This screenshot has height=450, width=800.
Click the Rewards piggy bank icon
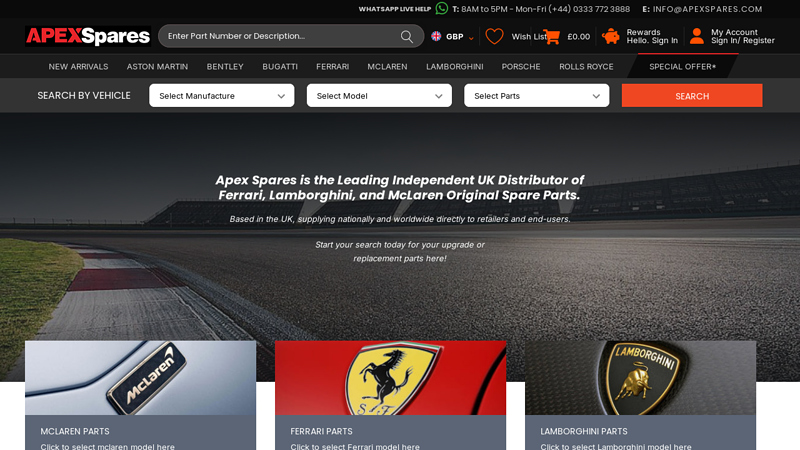[611, 36]
